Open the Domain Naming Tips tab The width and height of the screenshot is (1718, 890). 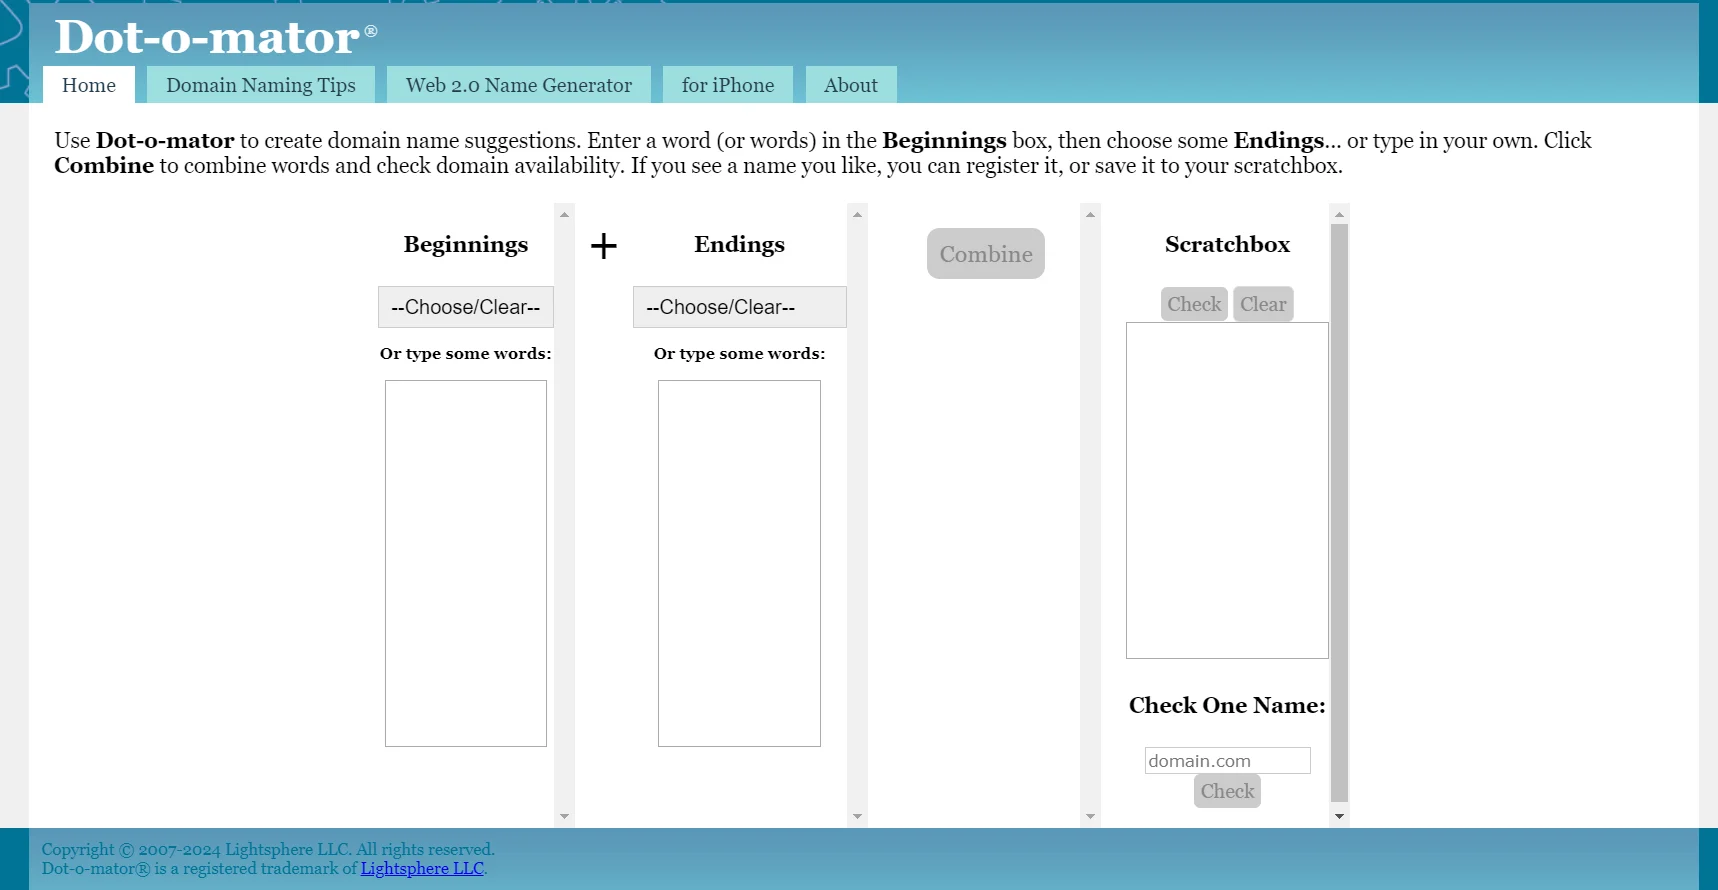click(260, 85)
